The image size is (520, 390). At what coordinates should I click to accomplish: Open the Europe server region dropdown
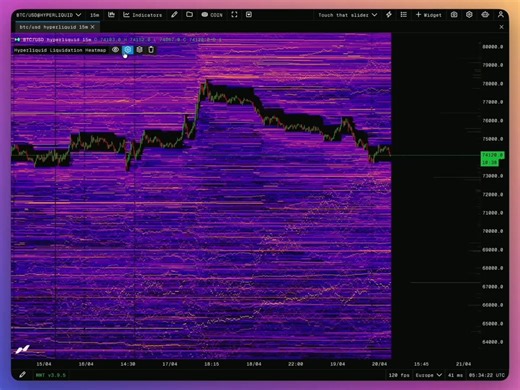pyautogui.click(x=428, y=375)
